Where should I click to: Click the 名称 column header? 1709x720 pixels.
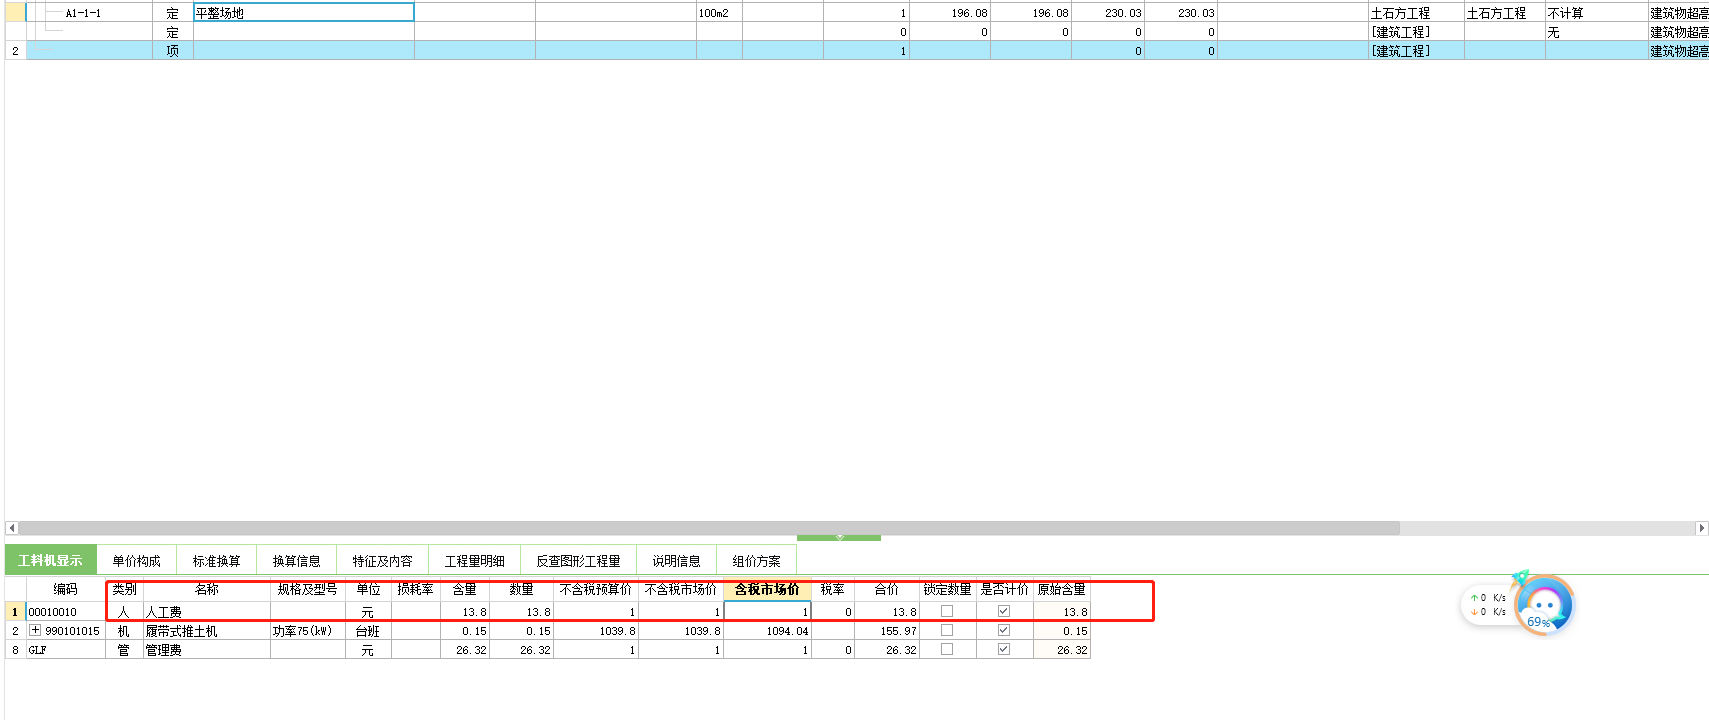point(206,589)
